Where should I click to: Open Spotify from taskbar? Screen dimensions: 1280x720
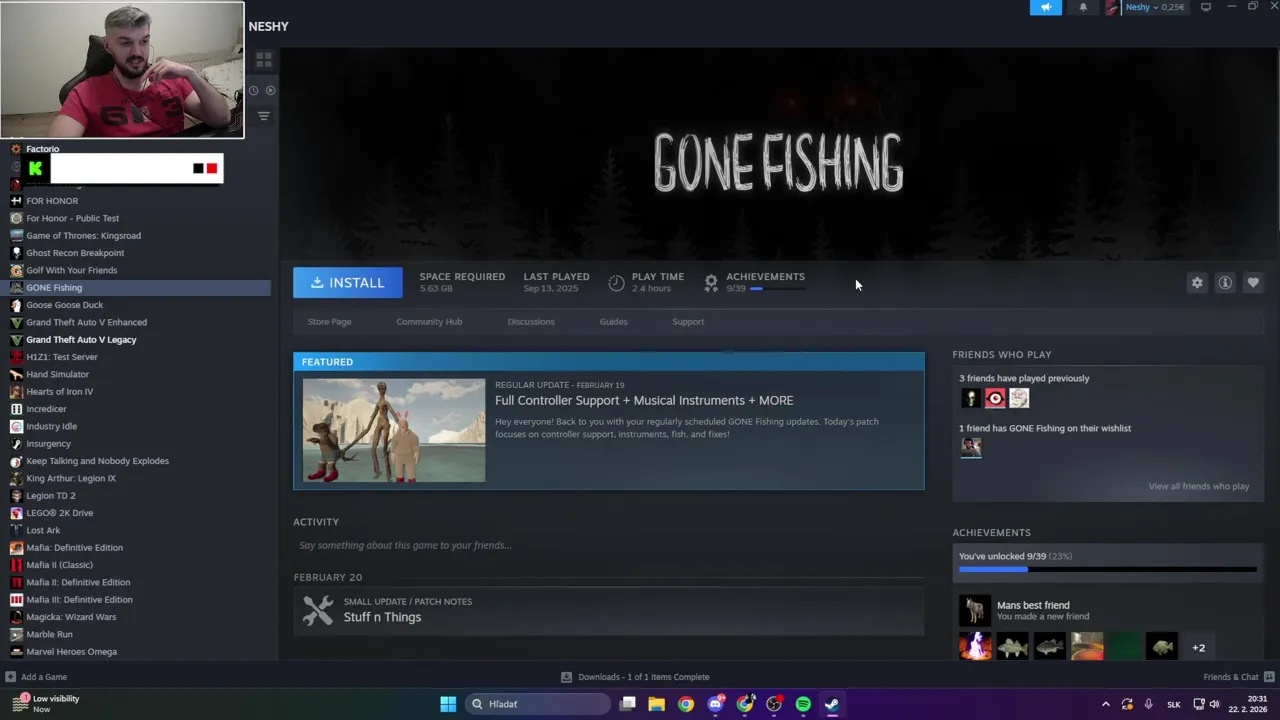tap(803, 704)
